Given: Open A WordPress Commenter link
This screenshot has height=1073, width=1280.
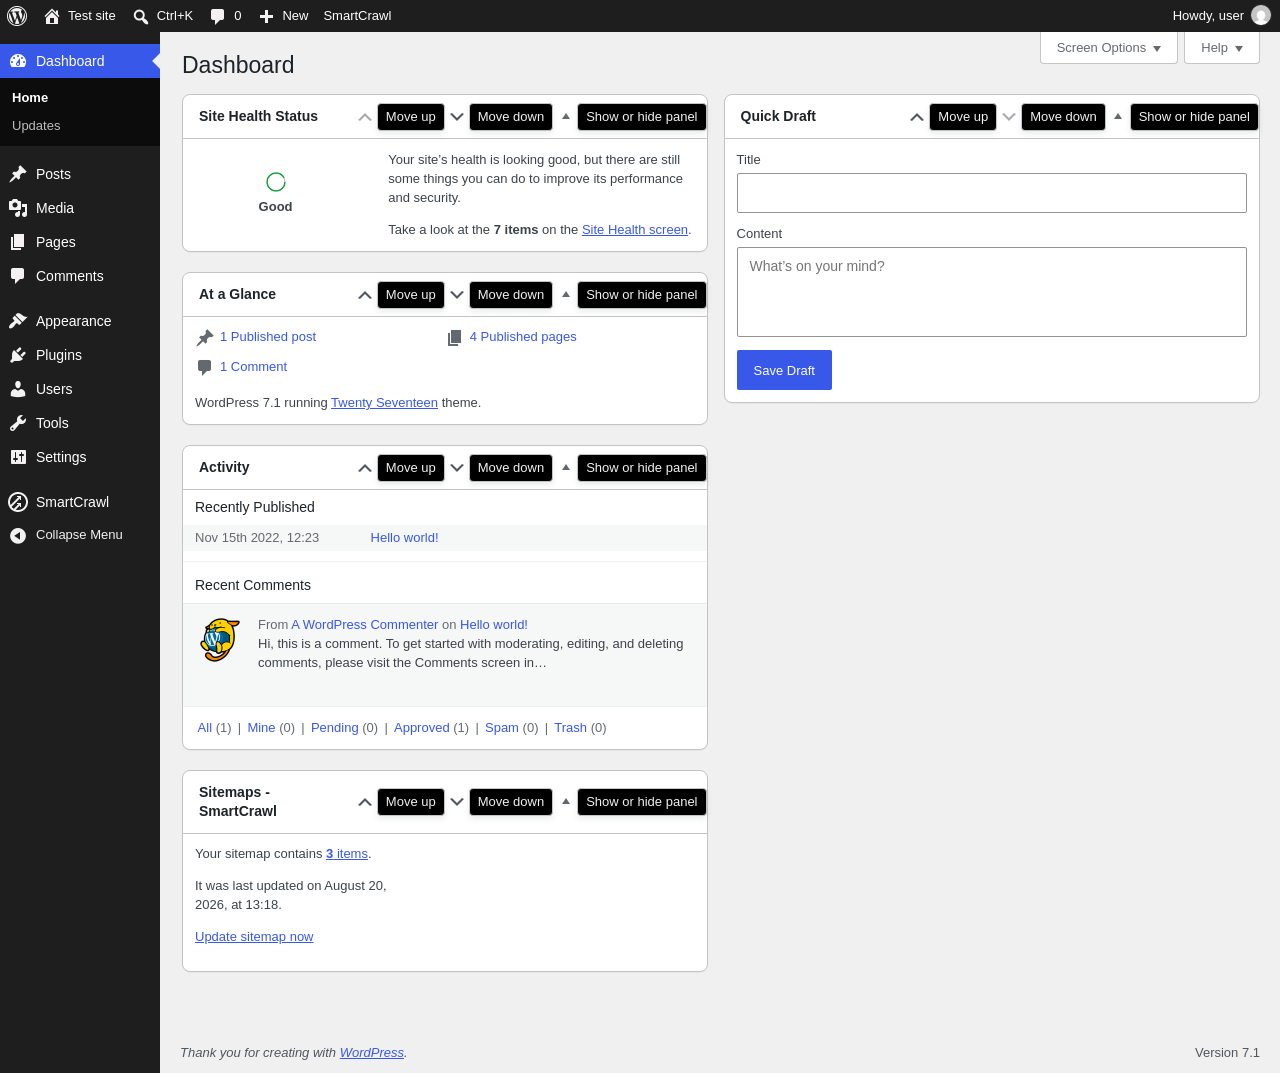Looking at the screenshot, I should point(365,625).
